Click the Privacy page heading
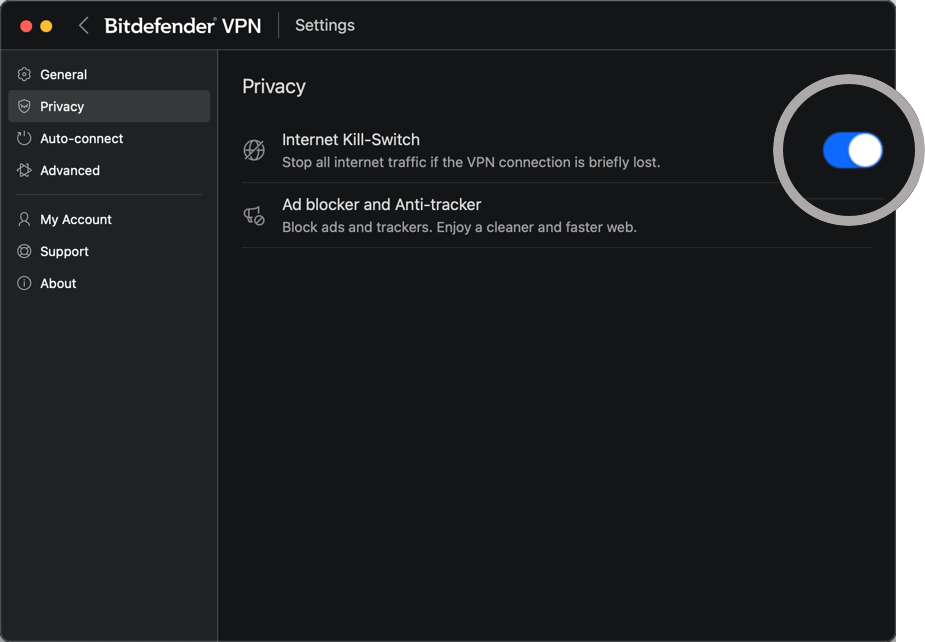The image size is (925, 642). [x=274, y=87]
